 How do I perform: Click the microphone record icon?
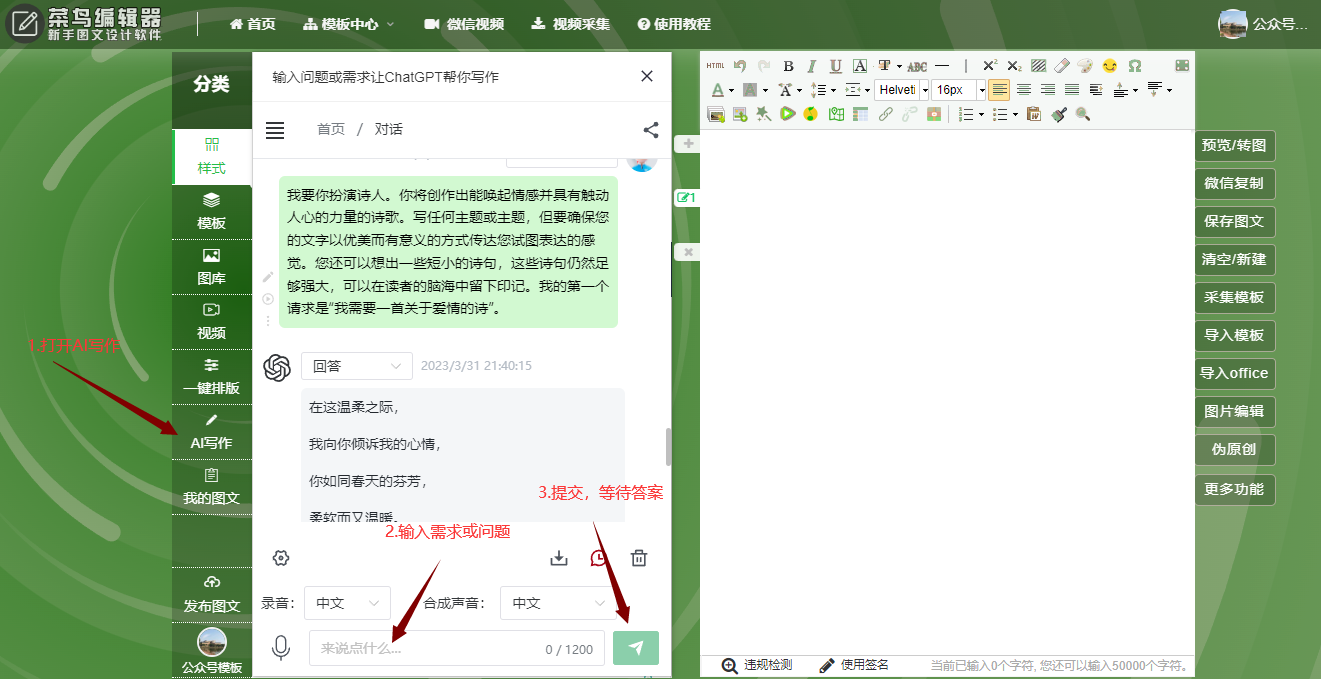pos(281,648)
